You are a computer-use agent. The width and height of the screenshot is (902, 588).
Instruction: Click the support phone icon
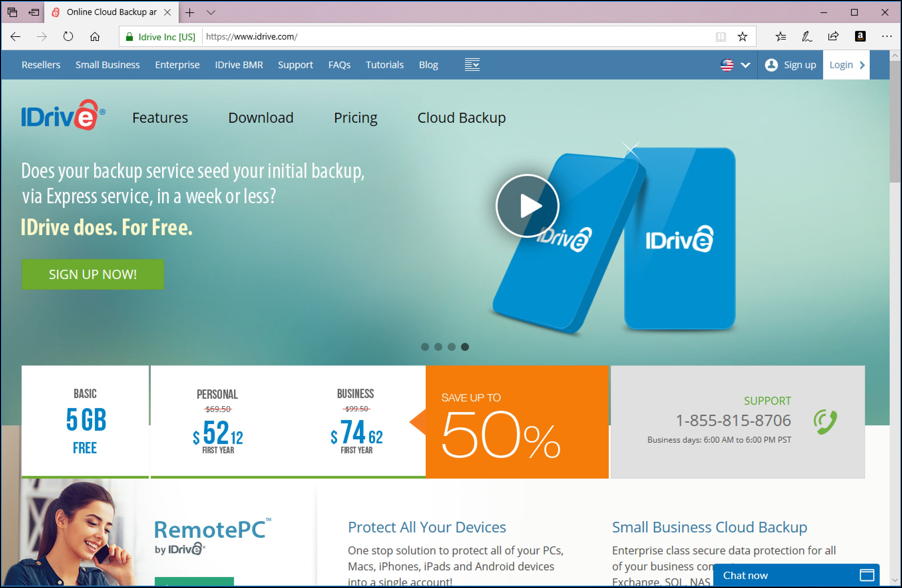[825, 422]
